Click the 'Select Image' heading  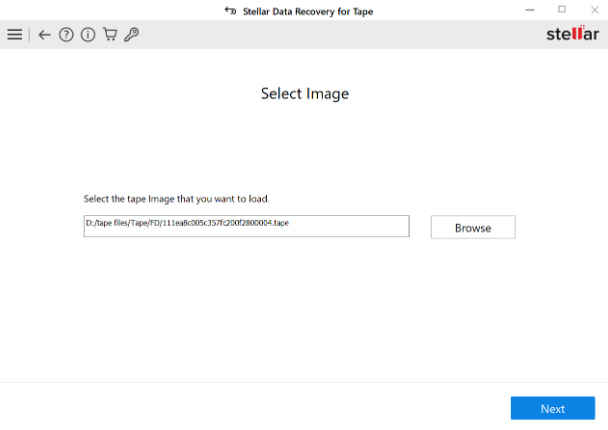pos(305,94)
